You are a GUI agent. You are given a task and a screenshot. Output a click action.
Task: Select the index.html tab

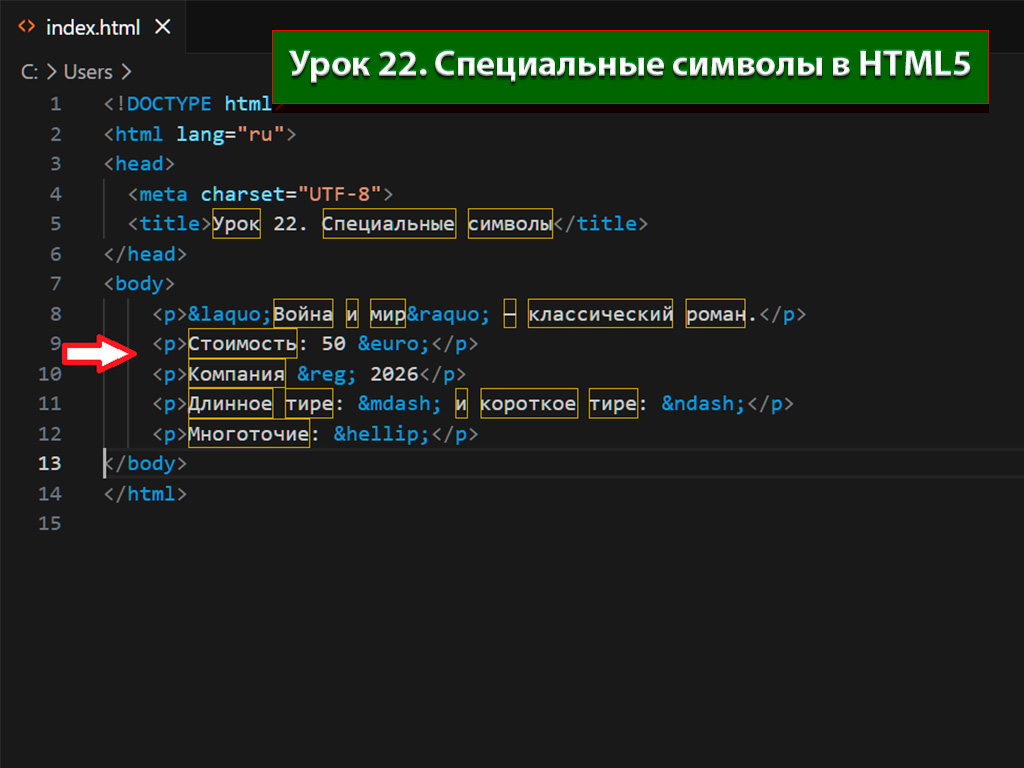[x=93, y=26]
